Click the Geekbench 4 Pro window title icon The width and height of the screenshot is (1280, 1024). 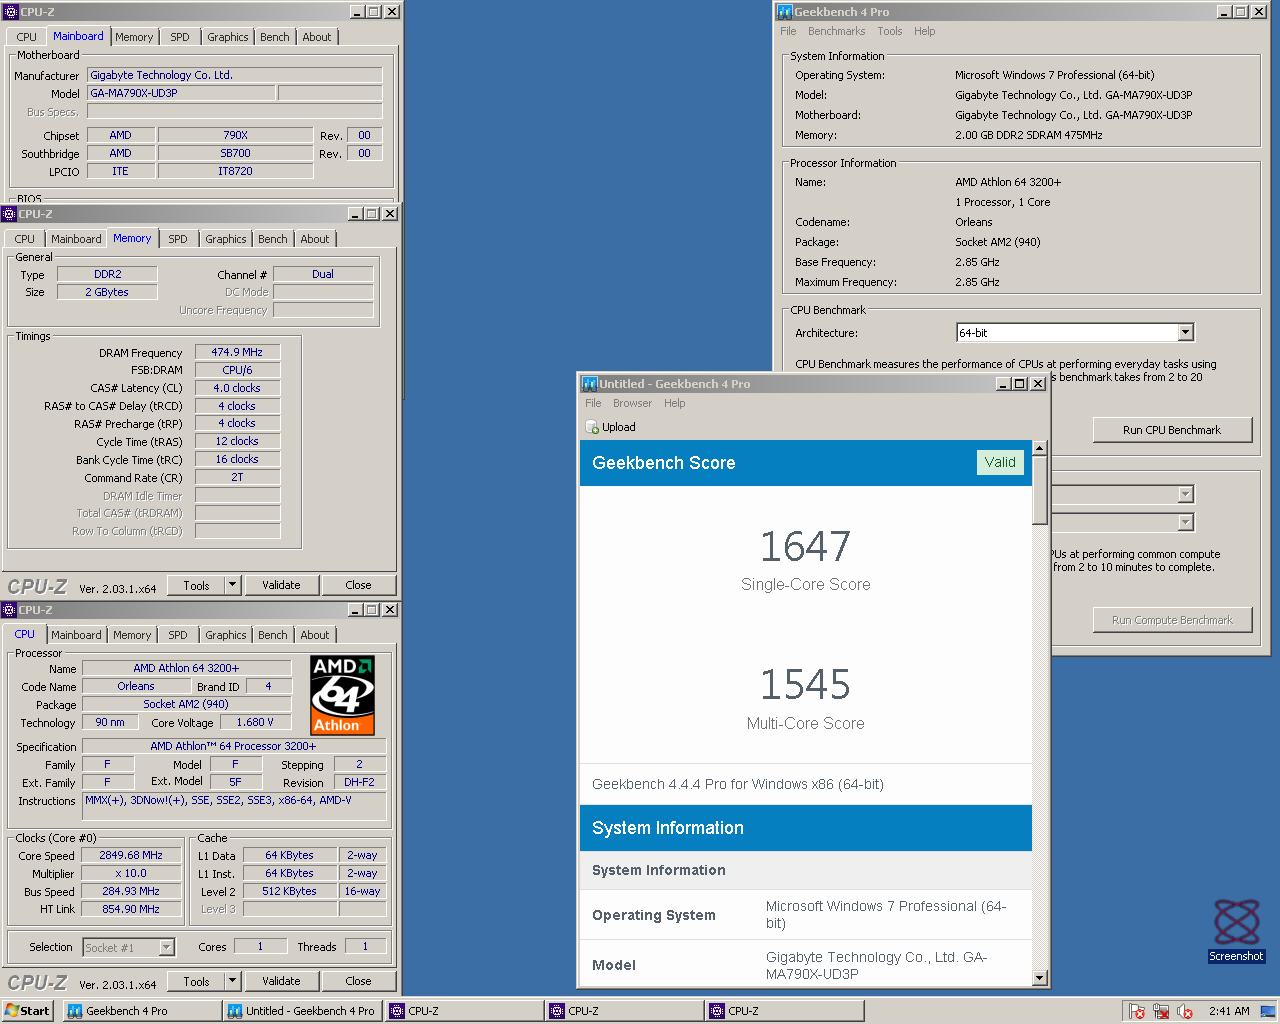(785, 12)
